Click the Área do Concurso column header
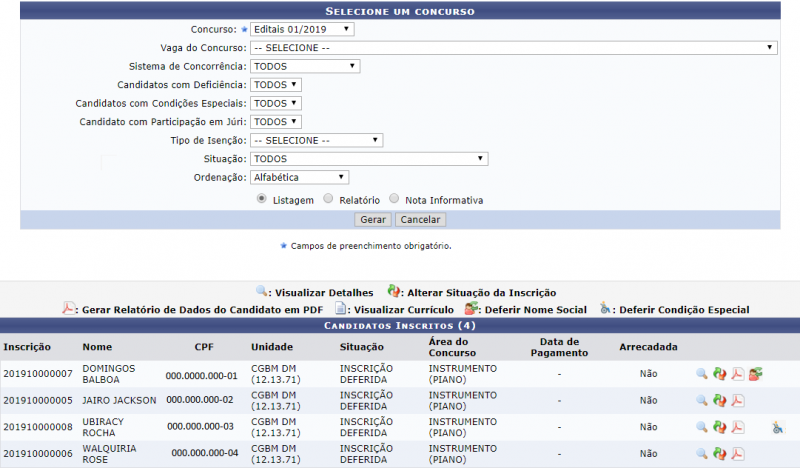The width and height of the screenshot is (800, 468). pyautogui.click(x=452, y=347)
